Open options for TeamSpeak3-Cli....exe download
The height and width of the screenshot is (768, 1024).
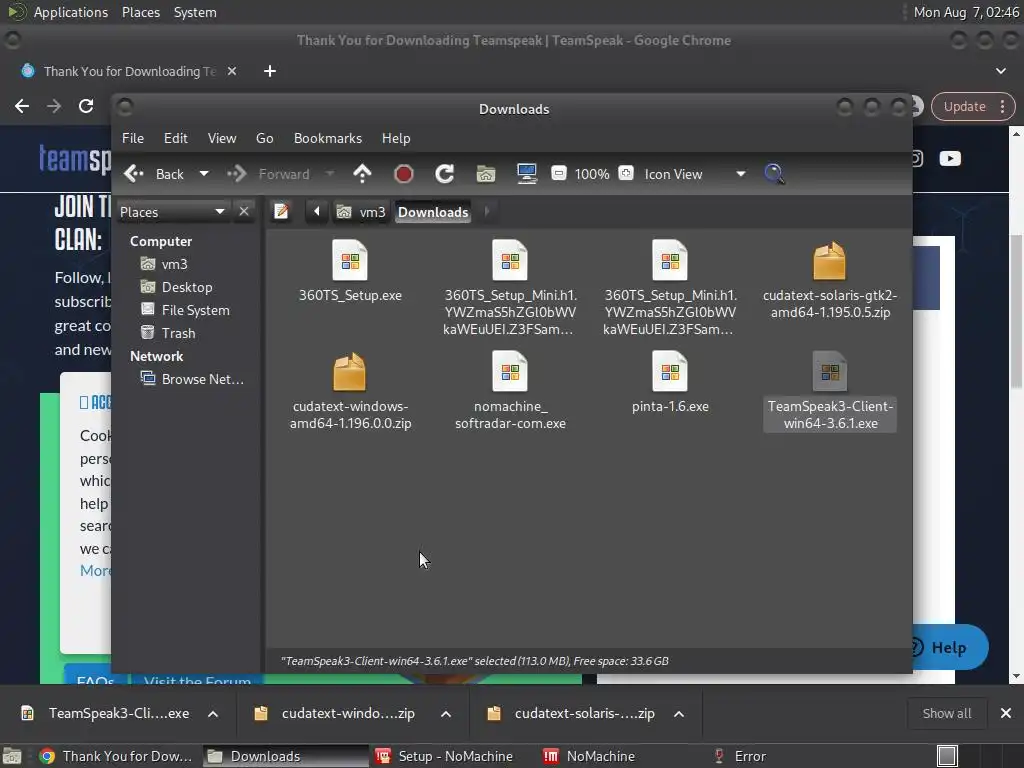pos(213,714)
